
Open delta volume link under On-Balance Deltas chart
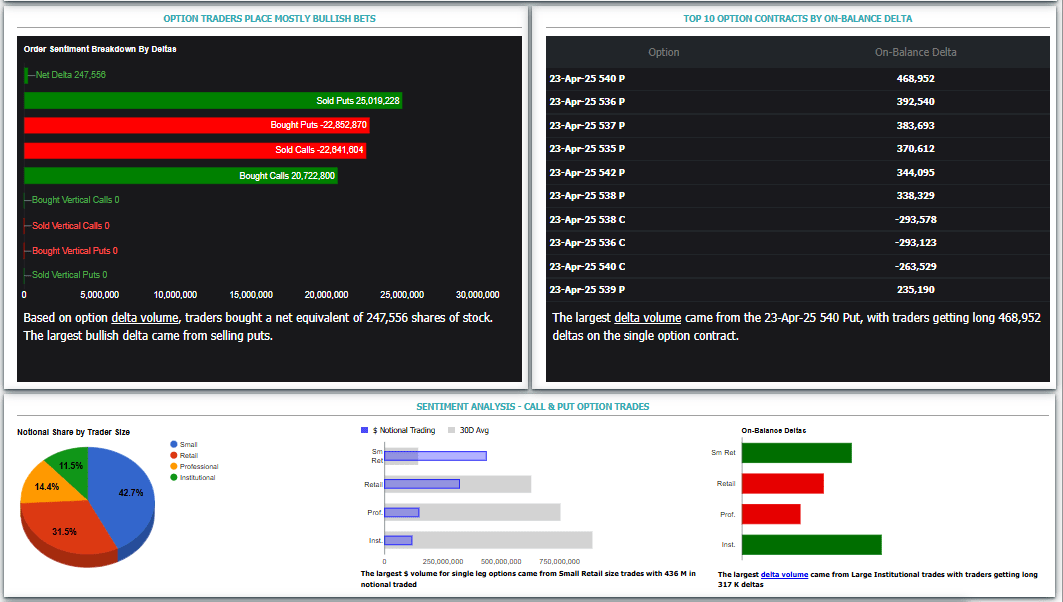click(x=784, y=575)
